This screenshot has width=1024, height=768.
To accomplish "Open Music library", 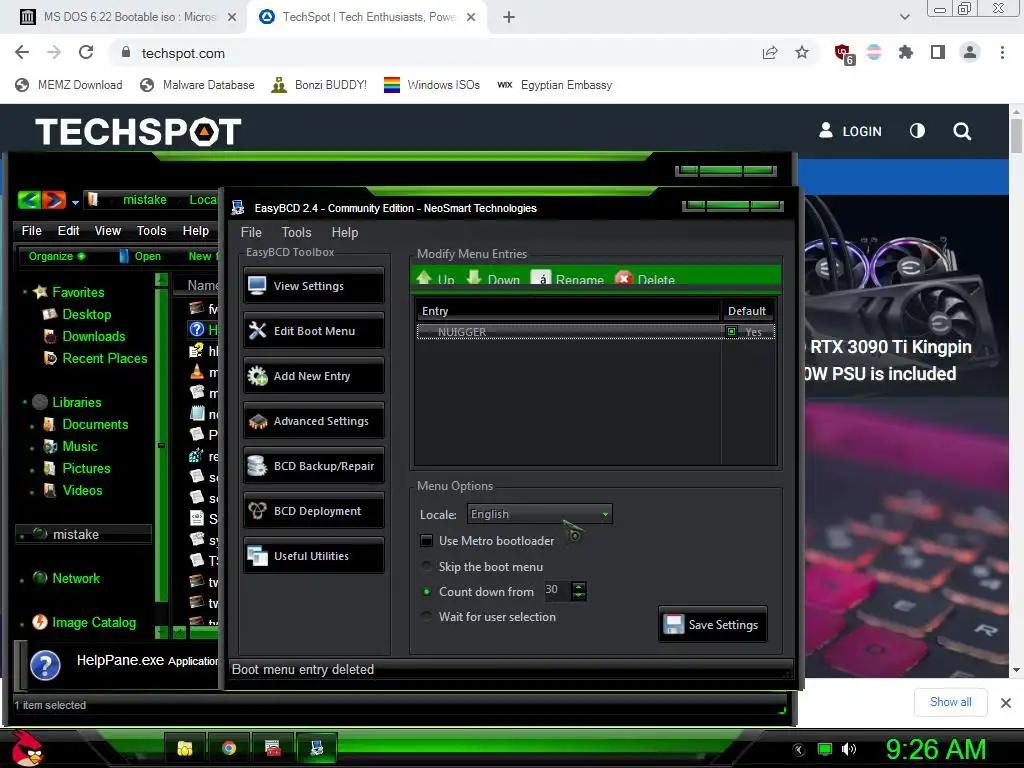I will tap(79, 447).
